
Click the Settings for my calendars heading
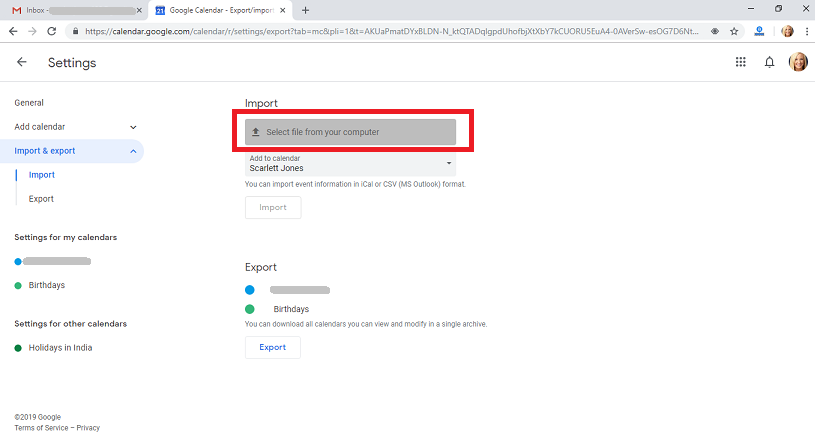pyautogui.click(x=65, y=237)
